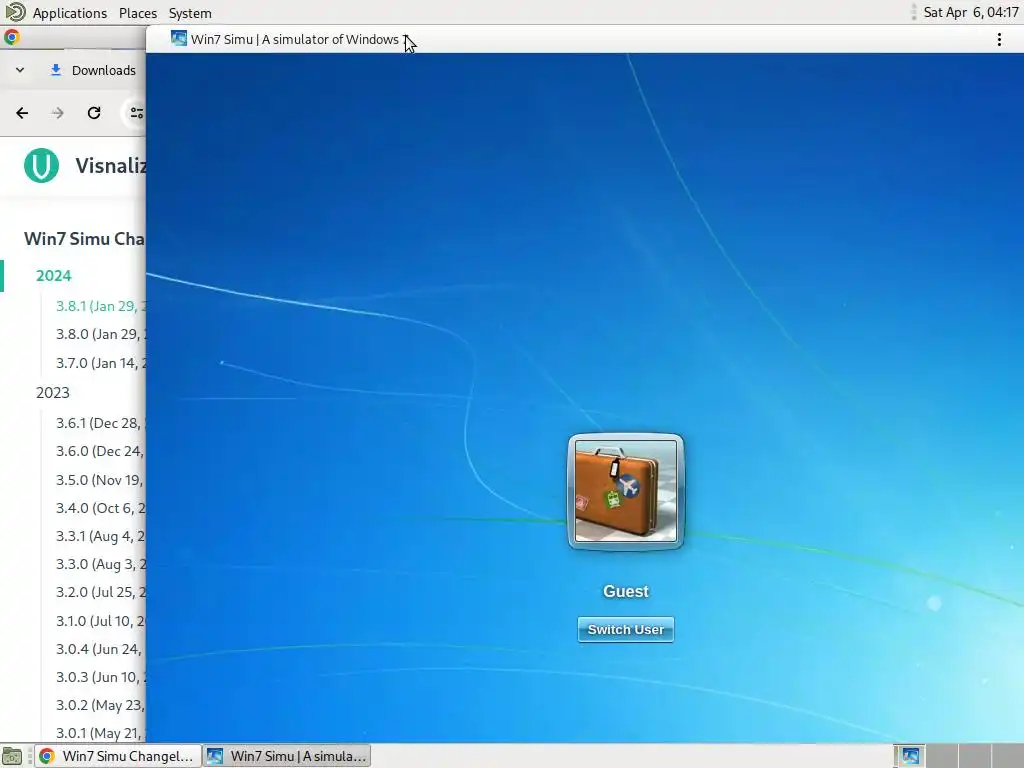Image resolution: width=1024 pixels, height=768 pixels.
Task: Open changelog entry 3.6.0
Action: click(x=101, y=451)
